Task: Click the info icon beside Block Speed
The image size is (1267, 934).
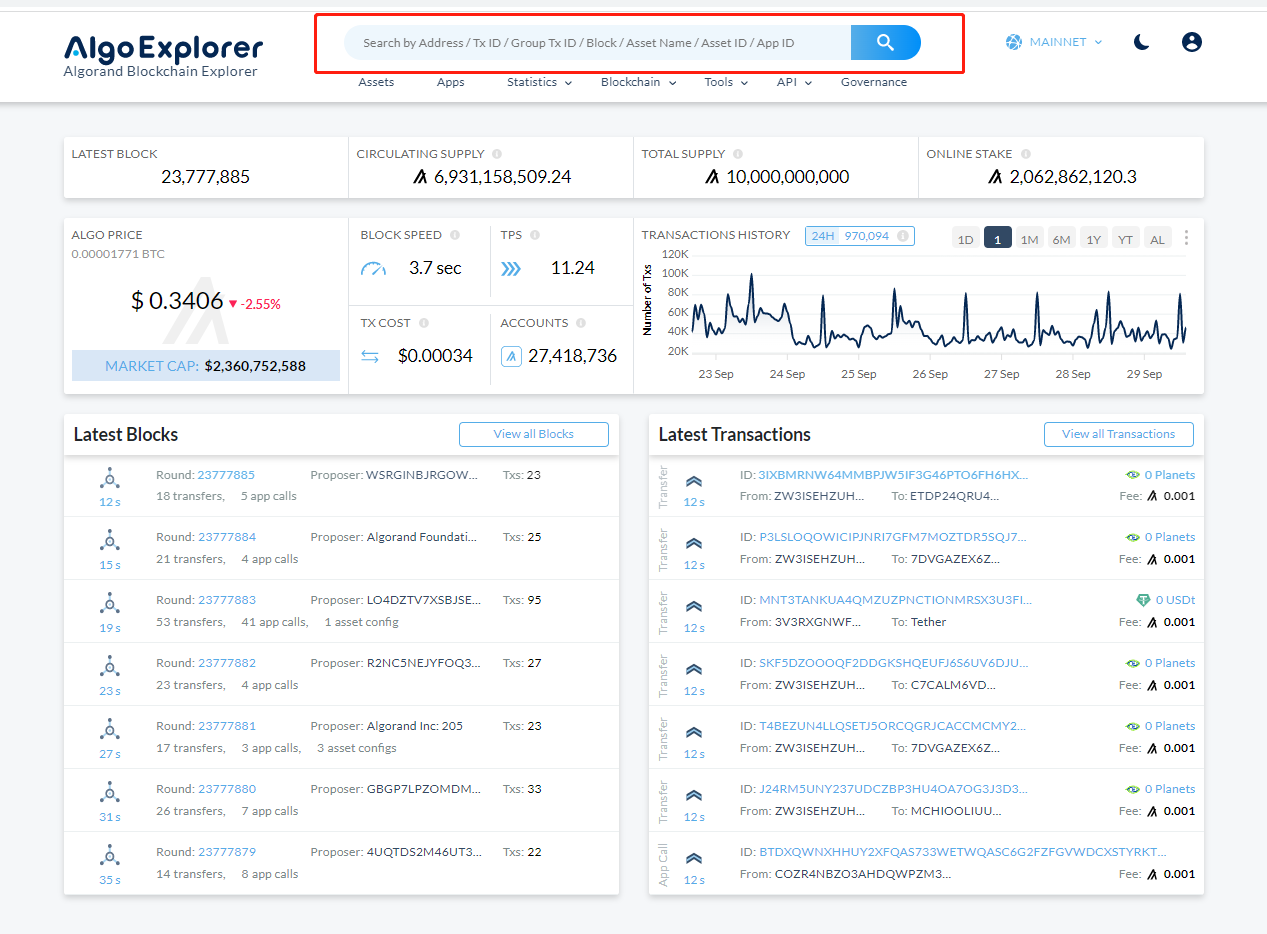Action: [455, 235]
